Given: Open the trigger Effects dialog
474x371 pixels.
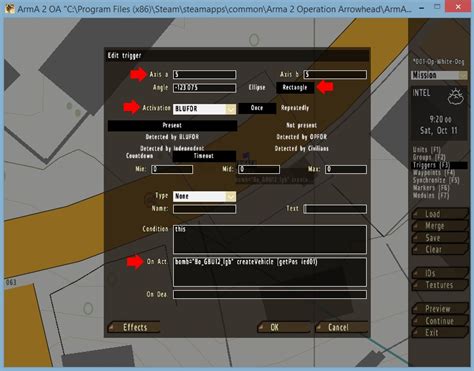Looking at the screenshot, I should point(134,327).
